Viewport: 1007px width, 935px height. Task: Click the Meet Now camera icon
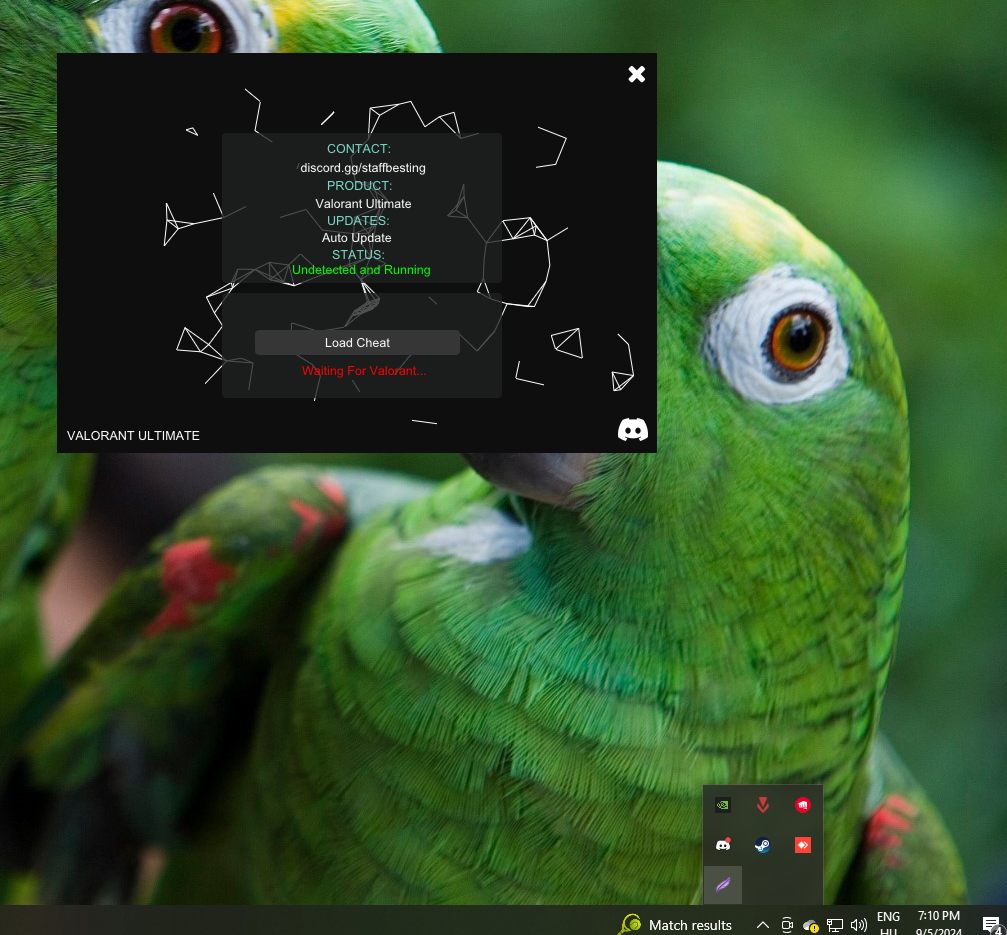click(787, 925)
